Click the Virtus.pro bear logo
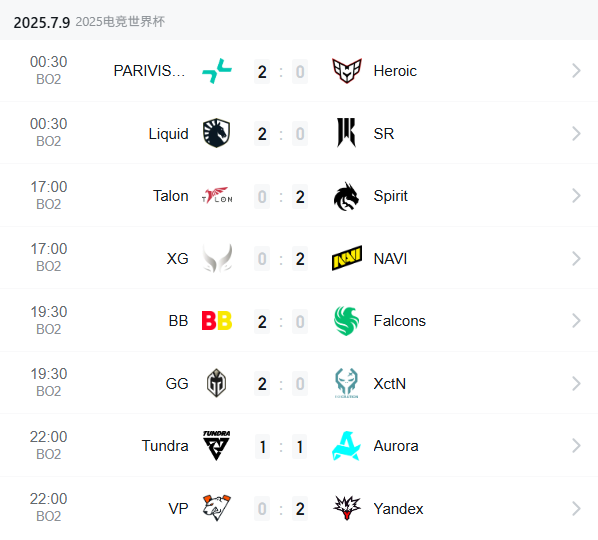This screenshot has height=540, width=598. point(217,508)
